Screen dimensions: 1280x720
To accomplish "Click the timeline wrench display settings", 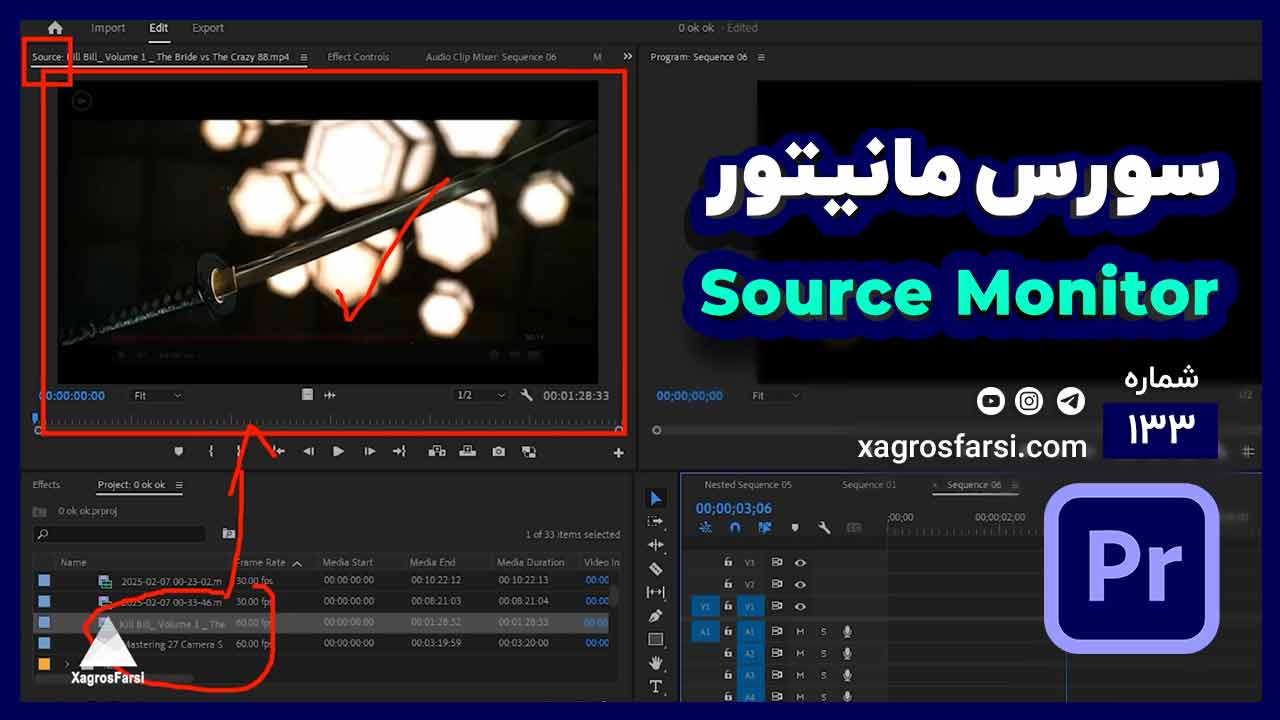I will (824, 528).
